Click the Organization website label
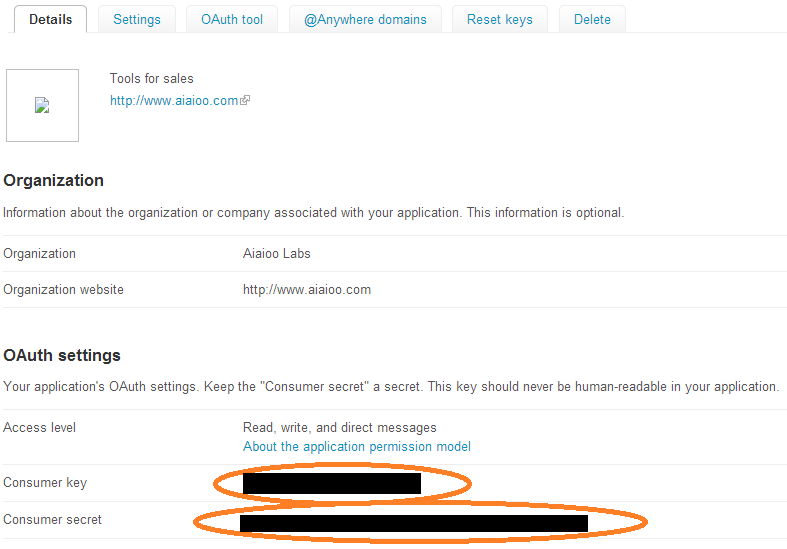This screenshot has width=787, height=549. [x=63, y=290]
